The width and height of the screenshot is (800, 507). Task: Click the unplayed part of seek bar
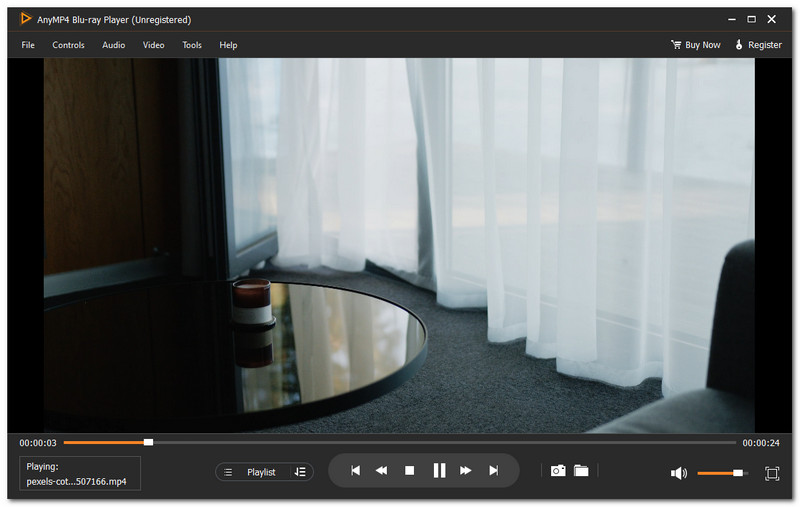pyautogui.click(x=444, y=442)
